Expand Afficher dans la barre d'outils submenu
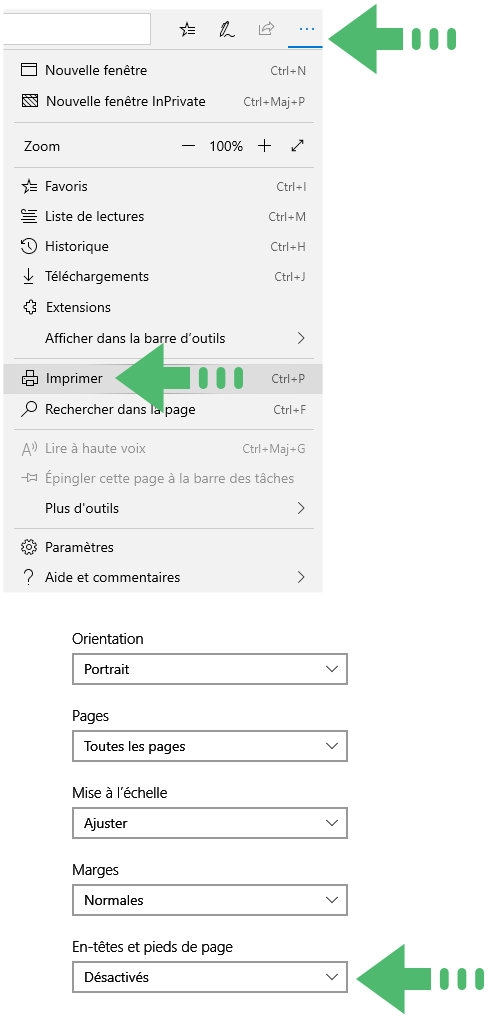The height and width of the screenshot is (1025, 500). click(163, 339)
